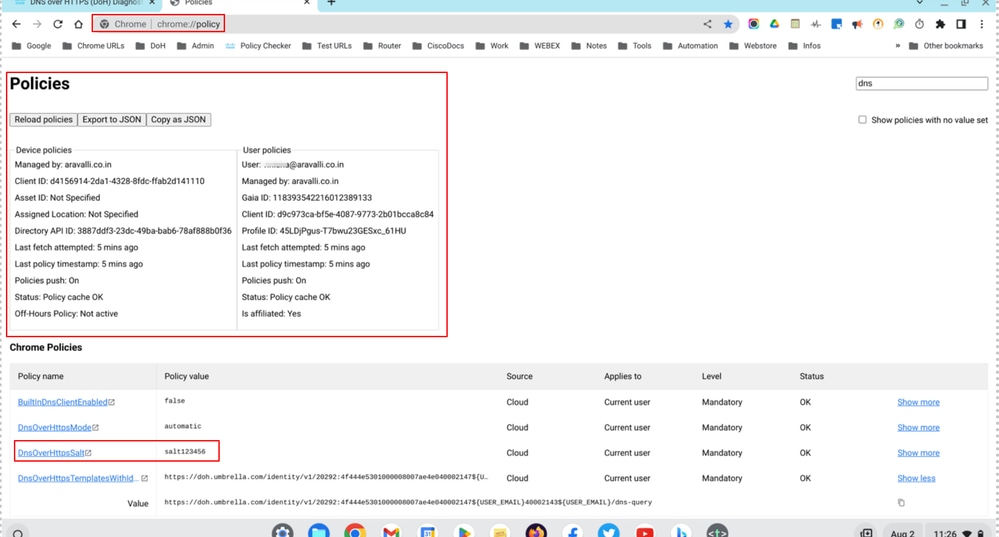
Task: Open Gmail from the shelf
Action: (x=391, y=532)
